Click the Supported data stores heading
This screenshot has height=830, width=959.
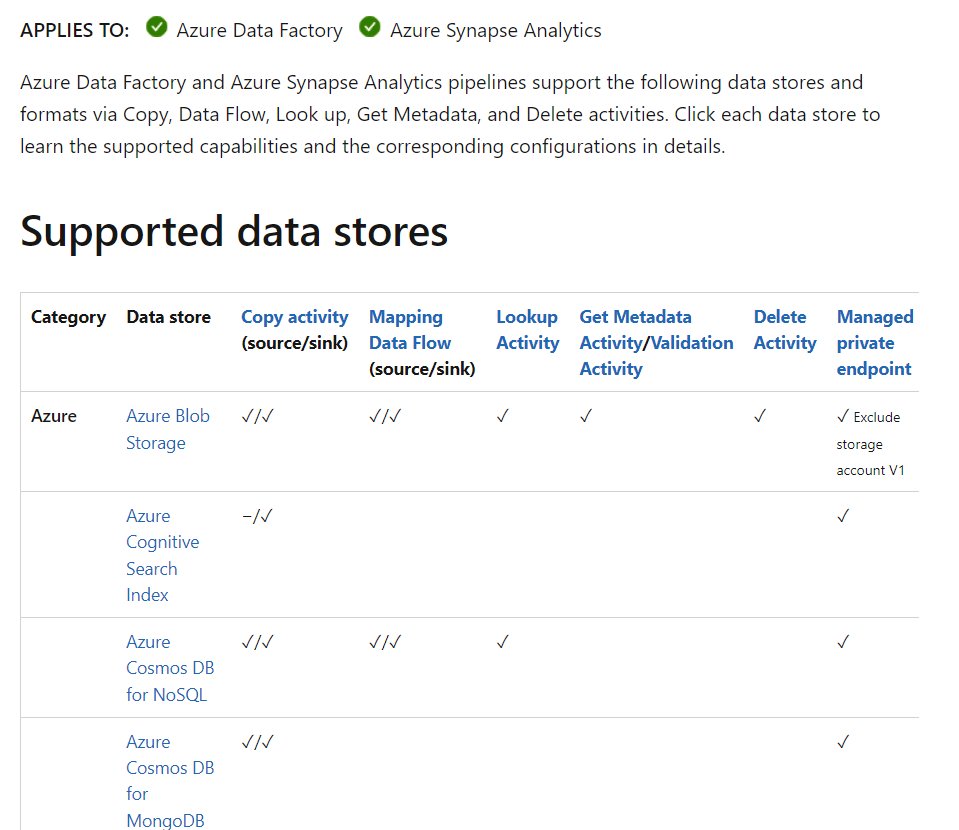pos(234,231)
